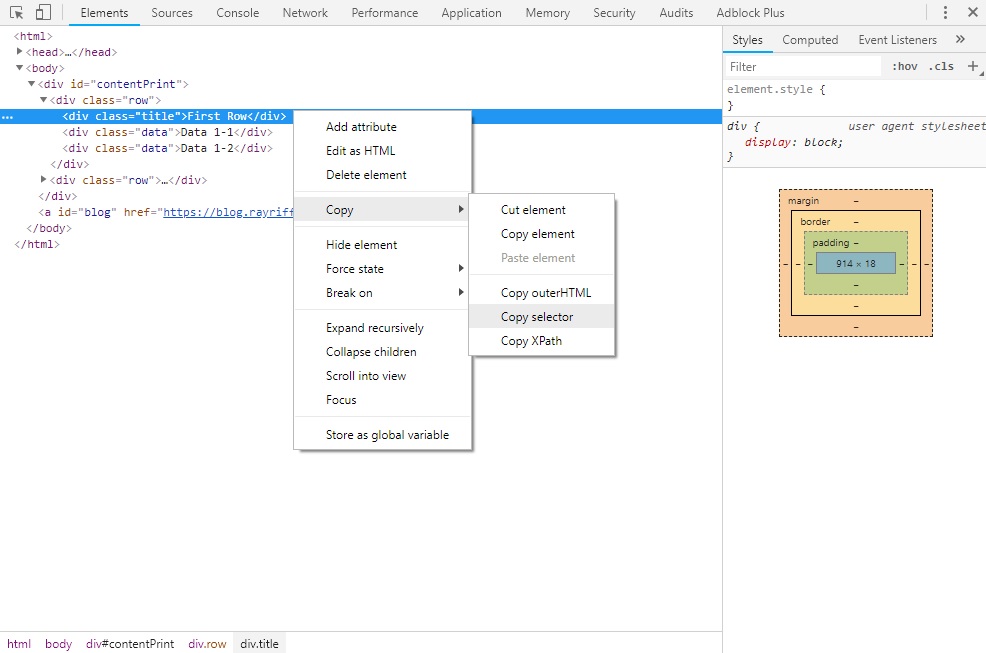
Task: Collapse the body element node
Action: 19,68
